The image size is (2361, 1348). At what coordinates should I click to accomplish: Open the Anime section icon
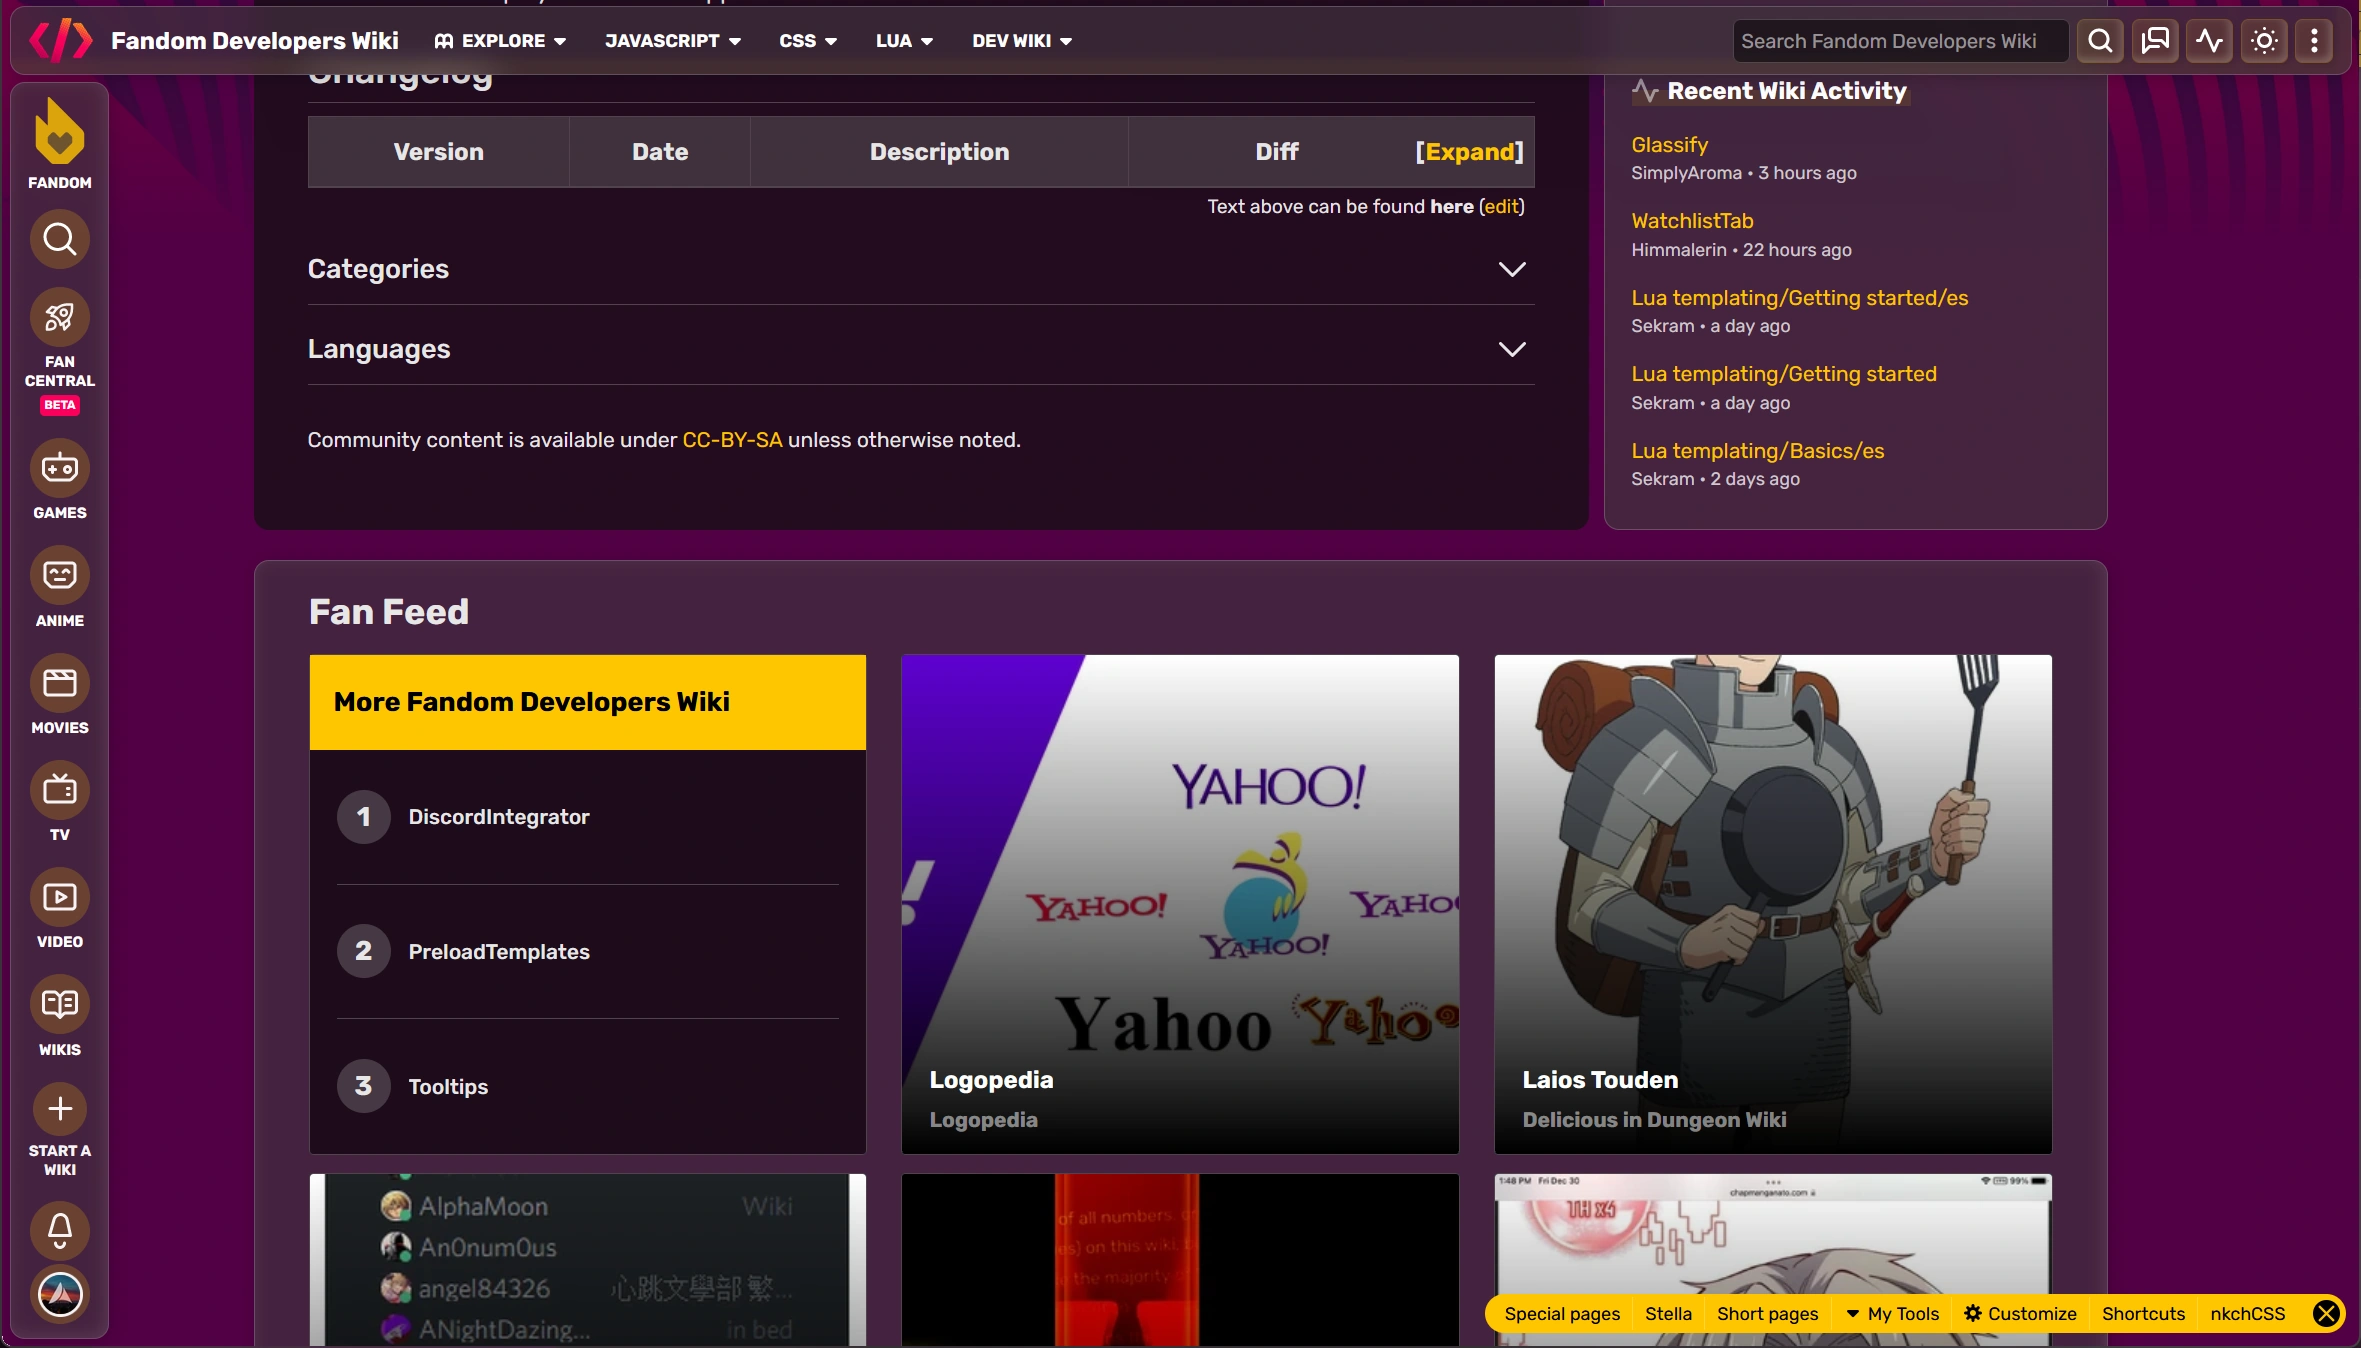pos(59,575)
